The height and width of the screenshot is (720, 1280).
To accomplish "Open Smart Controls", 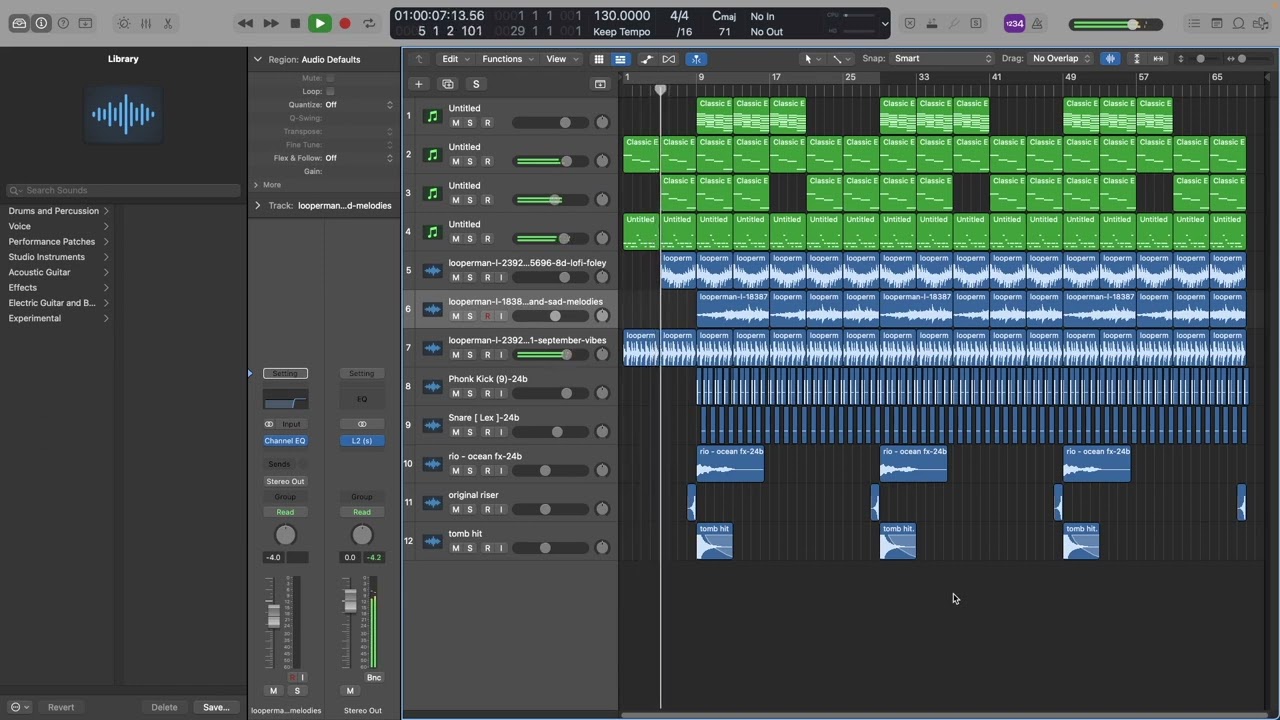I will pos(123,23).
